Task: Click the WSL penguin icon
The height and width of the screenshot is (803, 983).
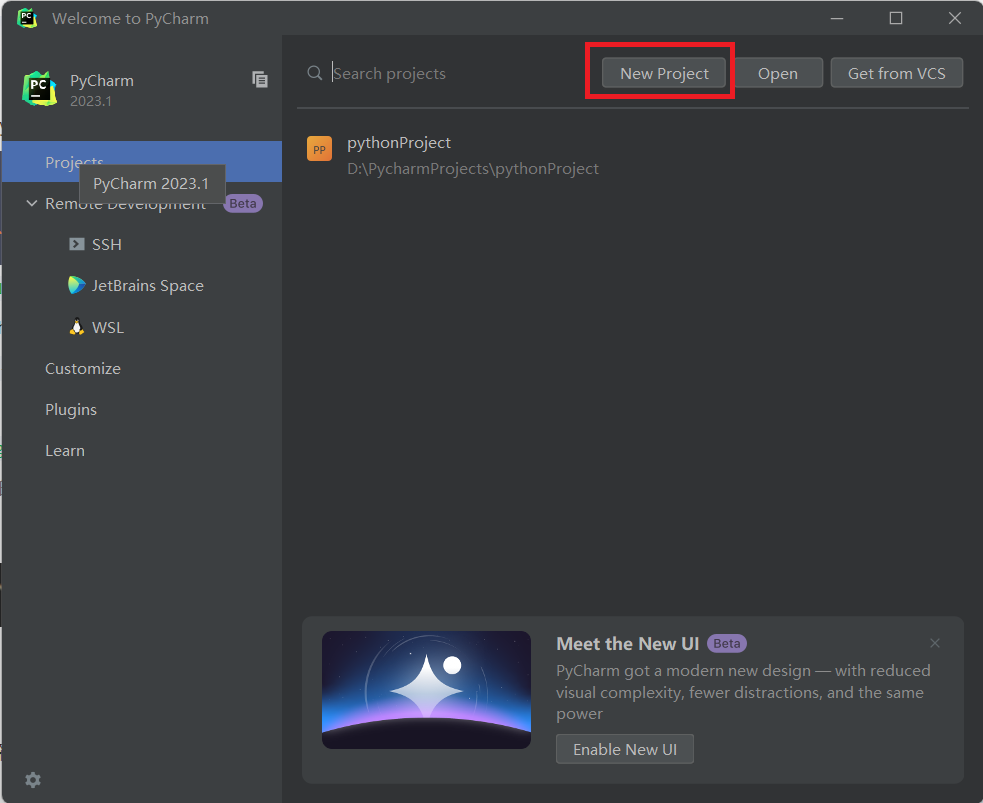Action: coord(76,327)
